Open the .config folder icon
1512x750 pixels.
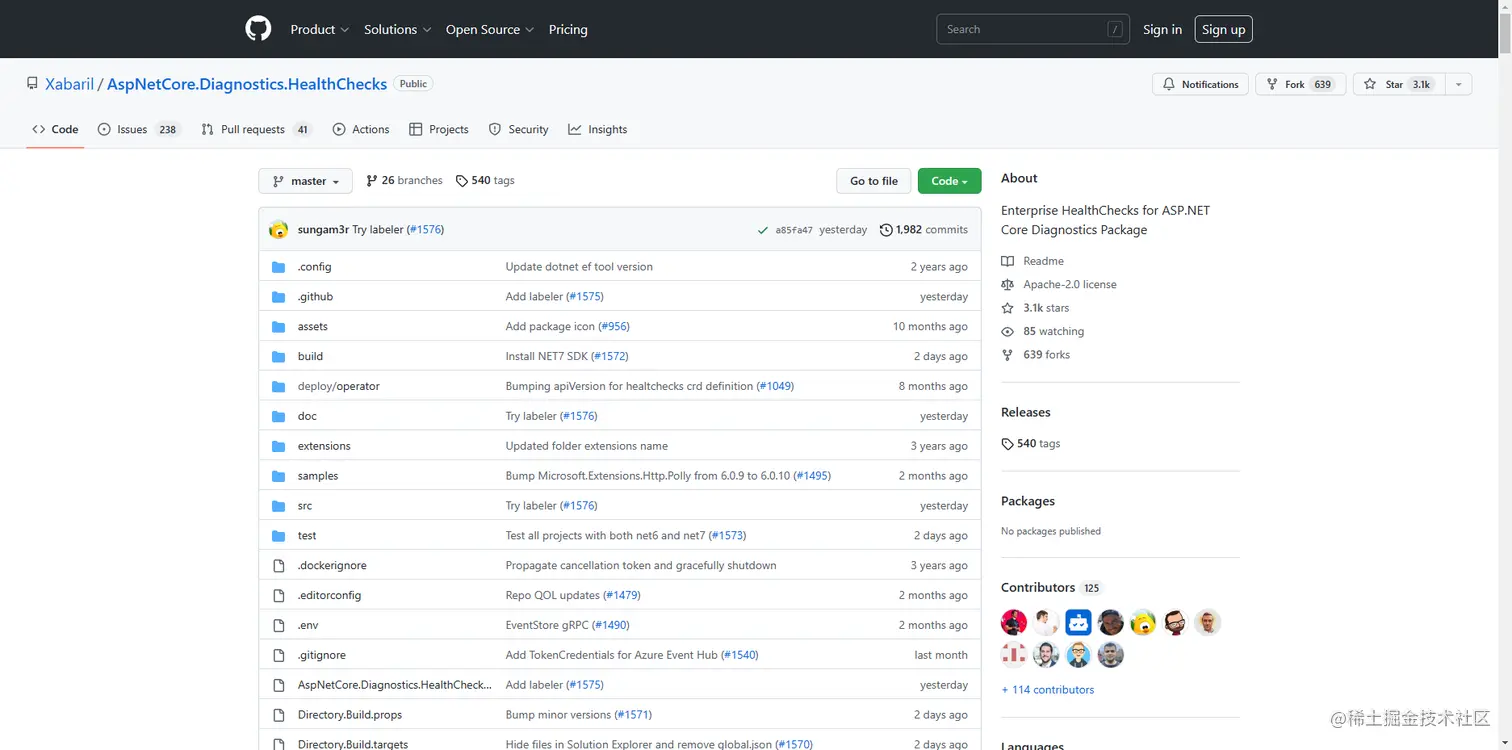click(x=279, y=267)
